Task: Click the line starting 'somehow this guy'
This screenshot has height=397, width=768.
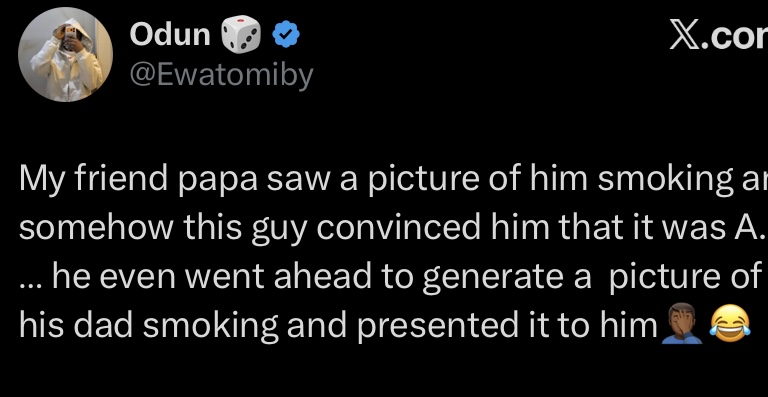Action: 393,228
